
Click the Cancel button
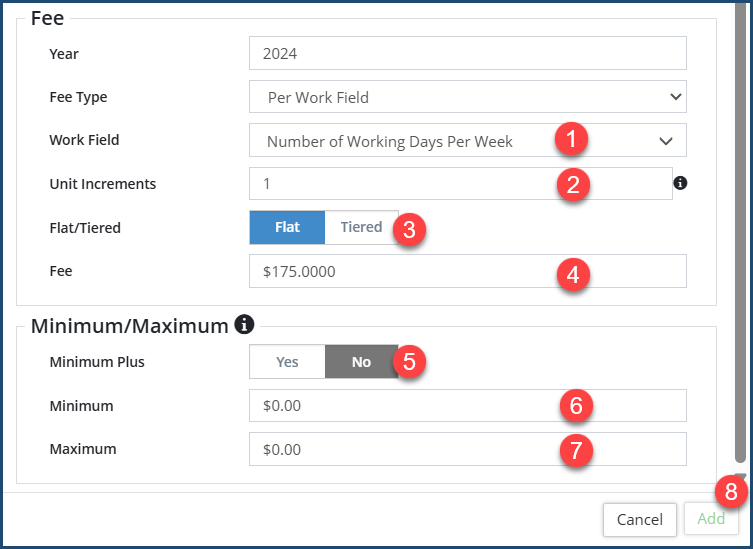tap(639, 519)
